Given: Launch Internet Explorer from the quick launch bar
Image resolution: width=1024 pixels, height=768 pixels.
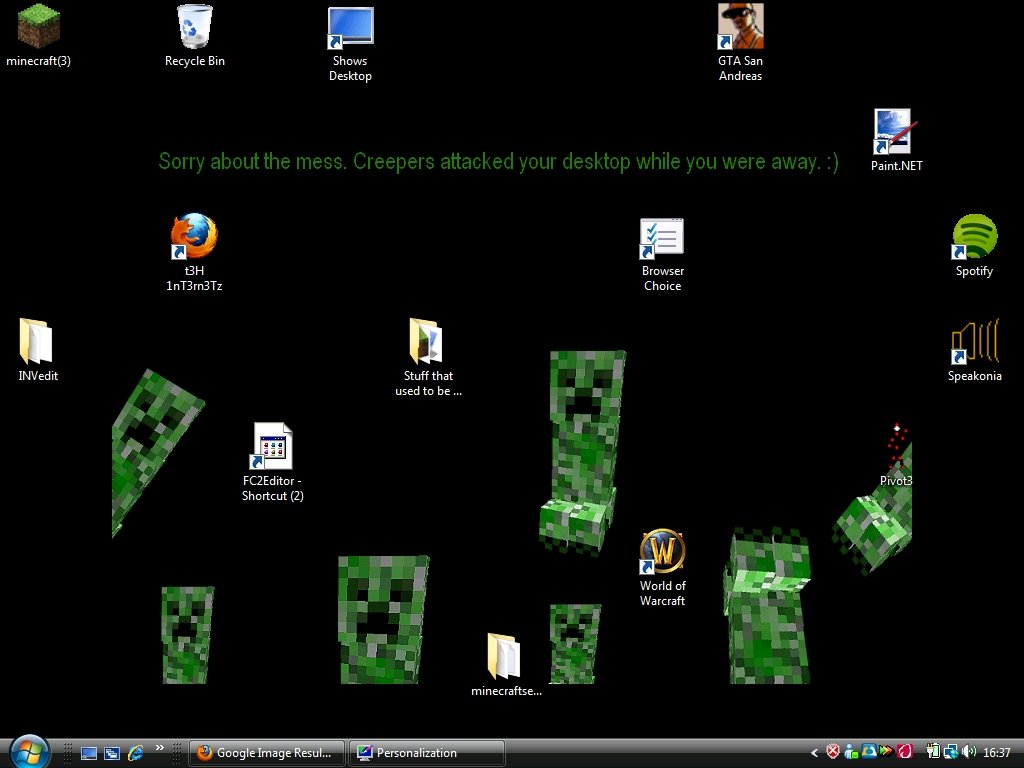Looking at the screenshot, I should [x=136, y=752].
